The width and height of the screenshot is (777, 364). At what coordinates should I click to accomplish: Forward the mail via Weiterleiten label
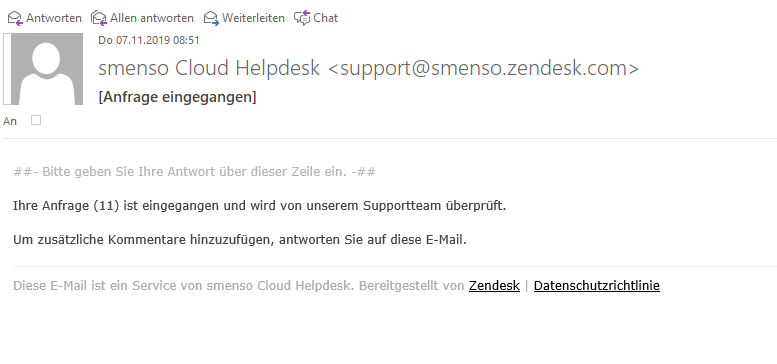click(253, 18)
